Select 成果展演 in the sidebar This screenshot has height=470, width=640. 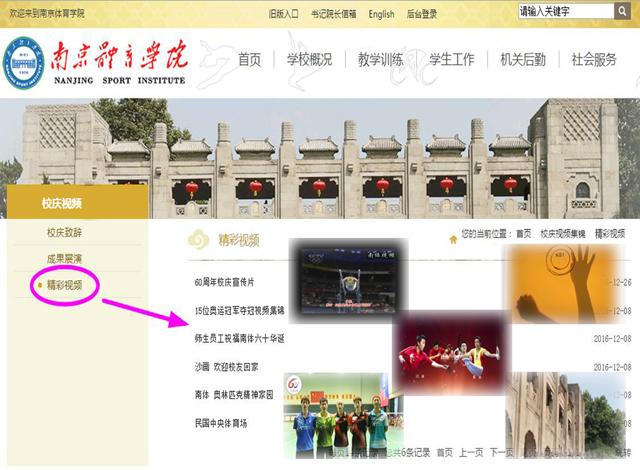(64, 258)
